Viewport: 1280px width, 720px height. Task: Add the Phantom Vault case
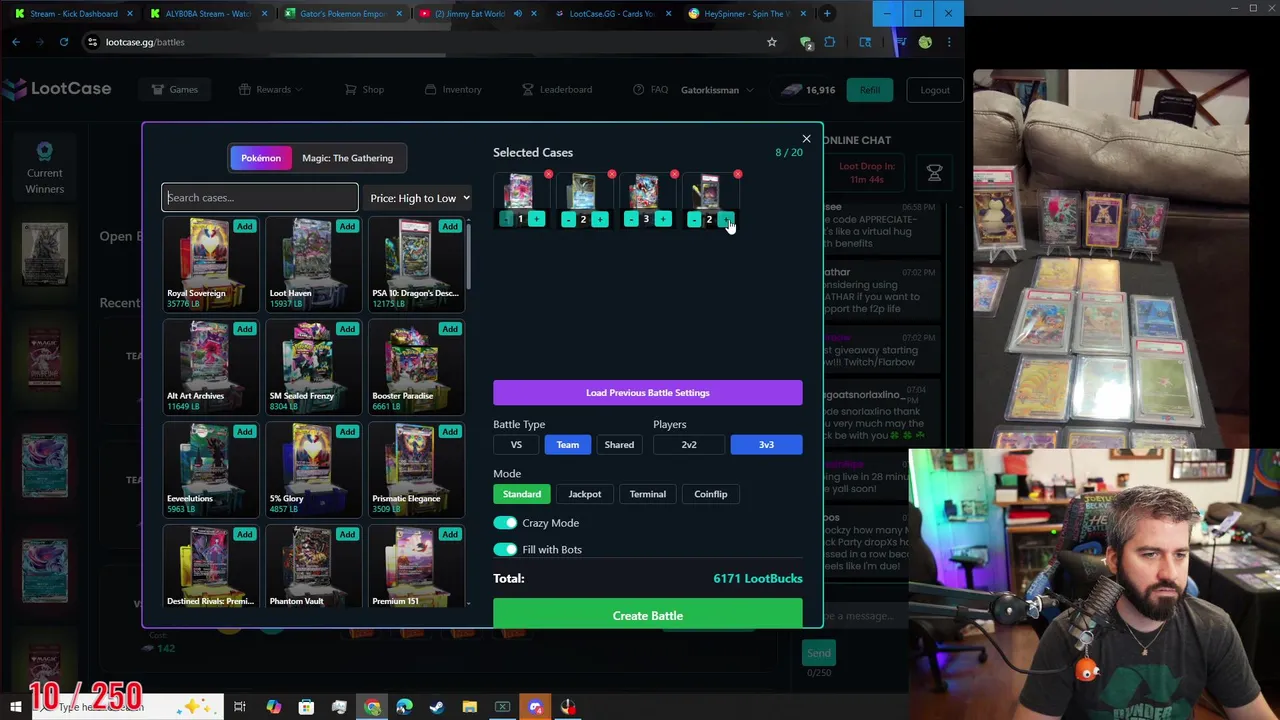347,535
